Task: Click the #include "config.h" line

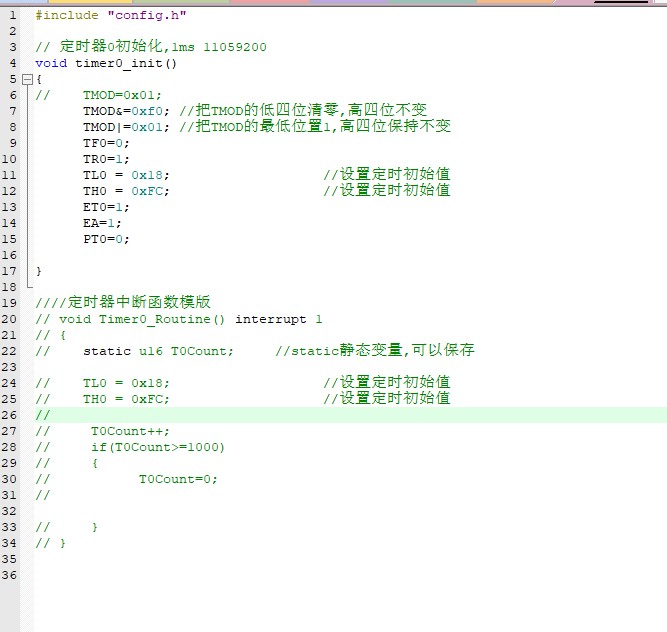Action: (111, 15)
